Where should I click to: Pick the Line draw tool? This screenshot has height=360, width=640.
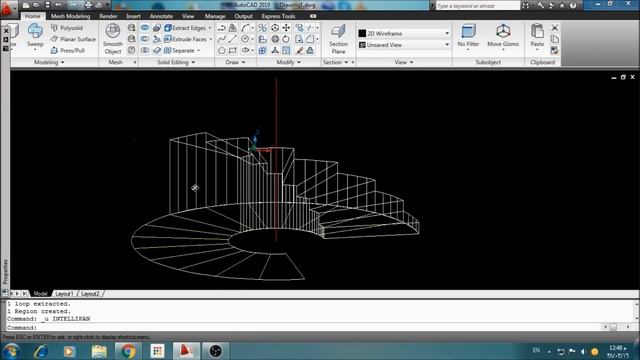233,39
